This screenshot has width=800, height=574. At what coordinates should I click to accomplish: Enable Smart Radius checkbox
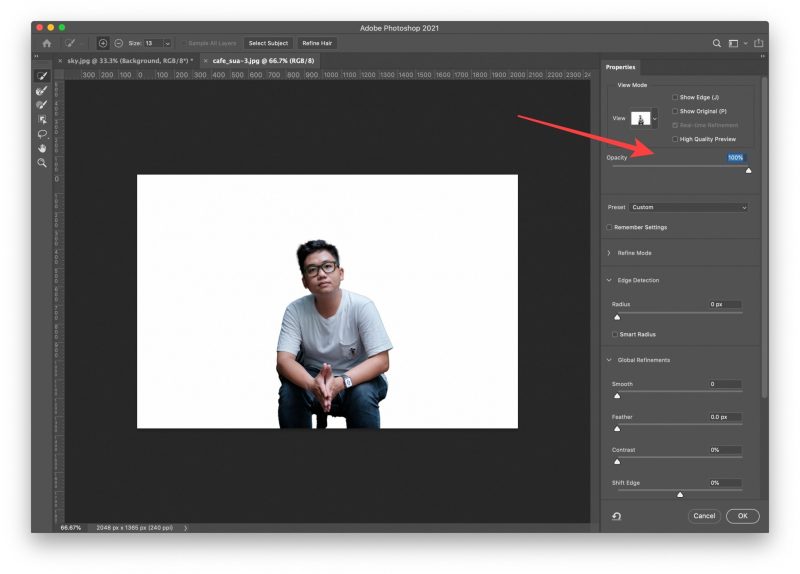point(615,335)
